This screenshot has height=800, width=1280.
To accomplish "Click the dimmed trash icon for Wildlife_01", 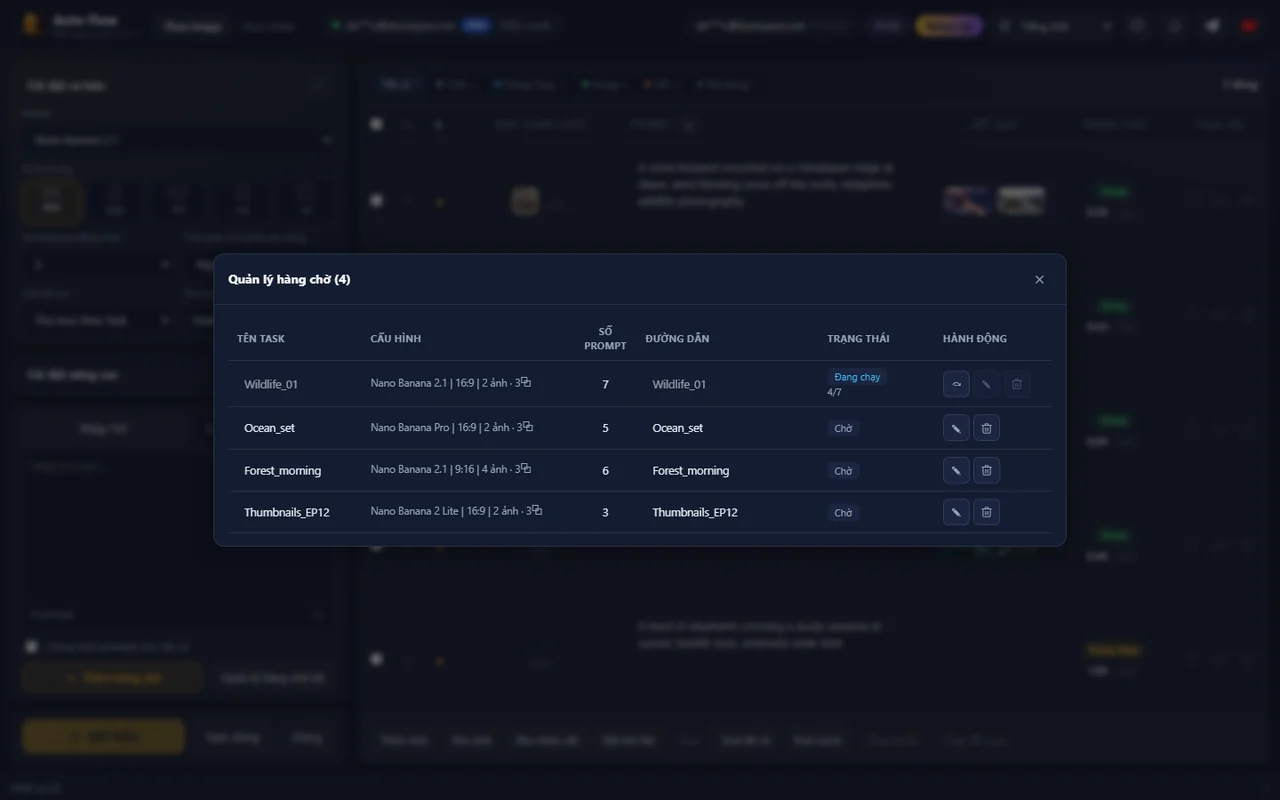I will coord(1017,384).
